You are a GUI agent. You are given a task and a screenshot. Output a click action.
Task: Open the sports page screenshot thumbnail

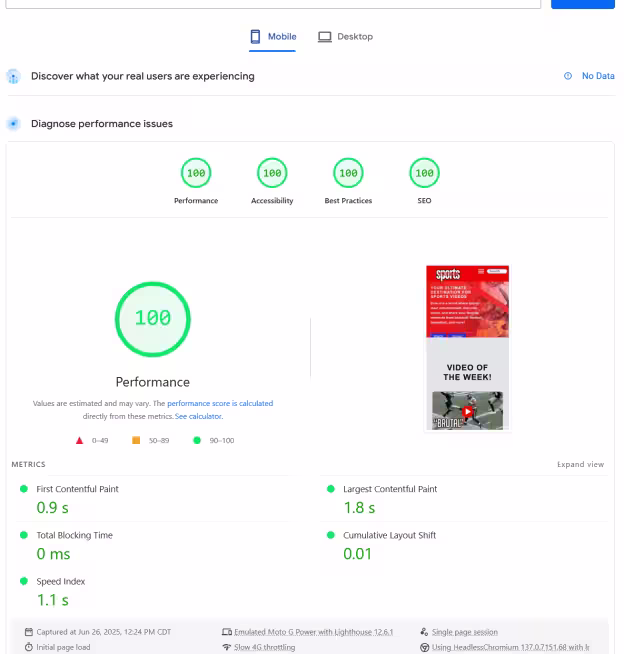click(x=467, y=348)
